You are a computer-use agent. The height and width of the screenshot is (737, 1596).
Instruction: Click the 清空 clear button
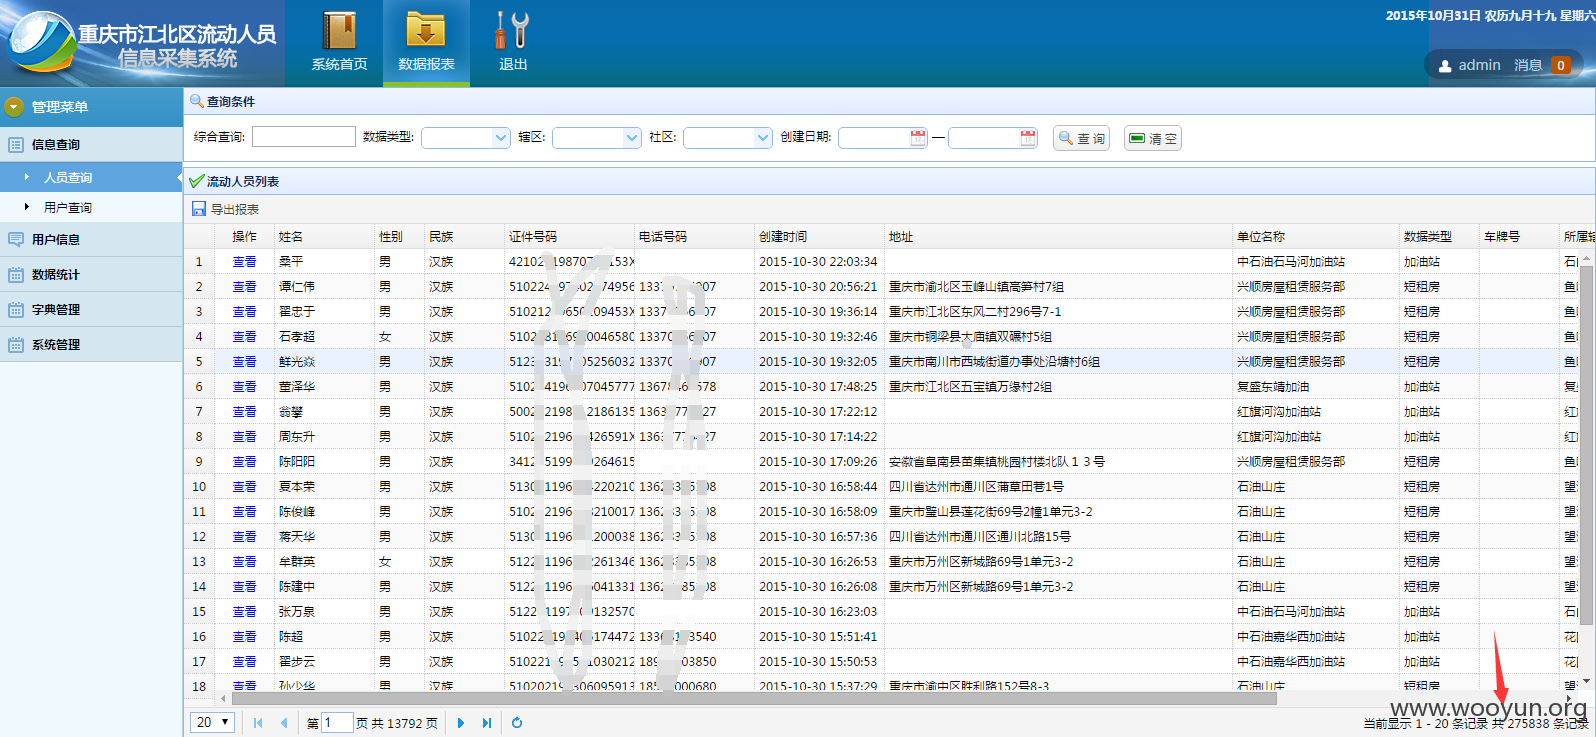(x=1153, y=138)
